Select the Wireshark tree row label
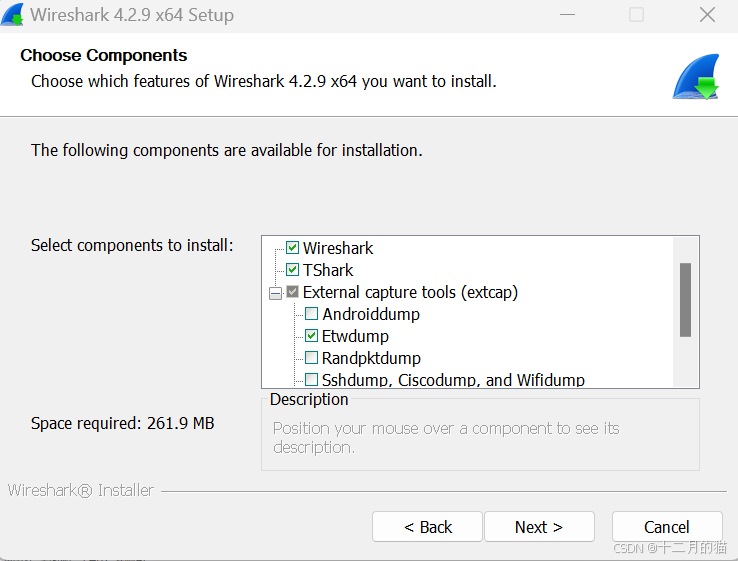Image resolution: width=738 pixels, height=561 pixels. pos(338,248)
